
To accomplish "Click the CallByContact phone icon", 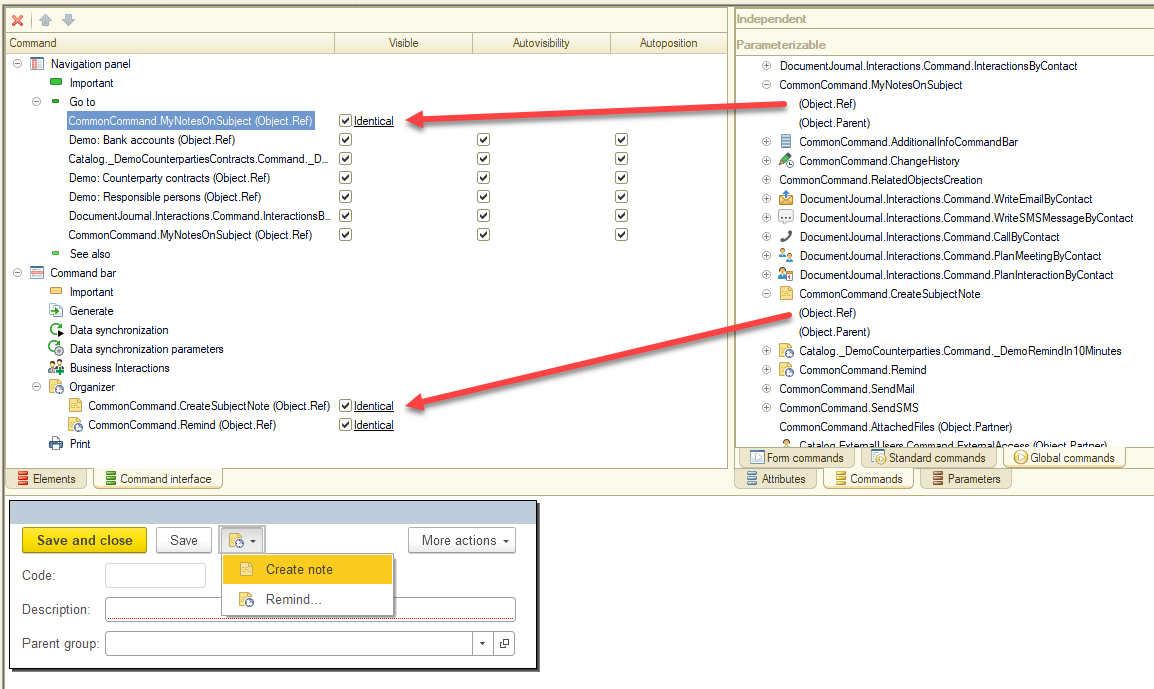I will 786,237.
